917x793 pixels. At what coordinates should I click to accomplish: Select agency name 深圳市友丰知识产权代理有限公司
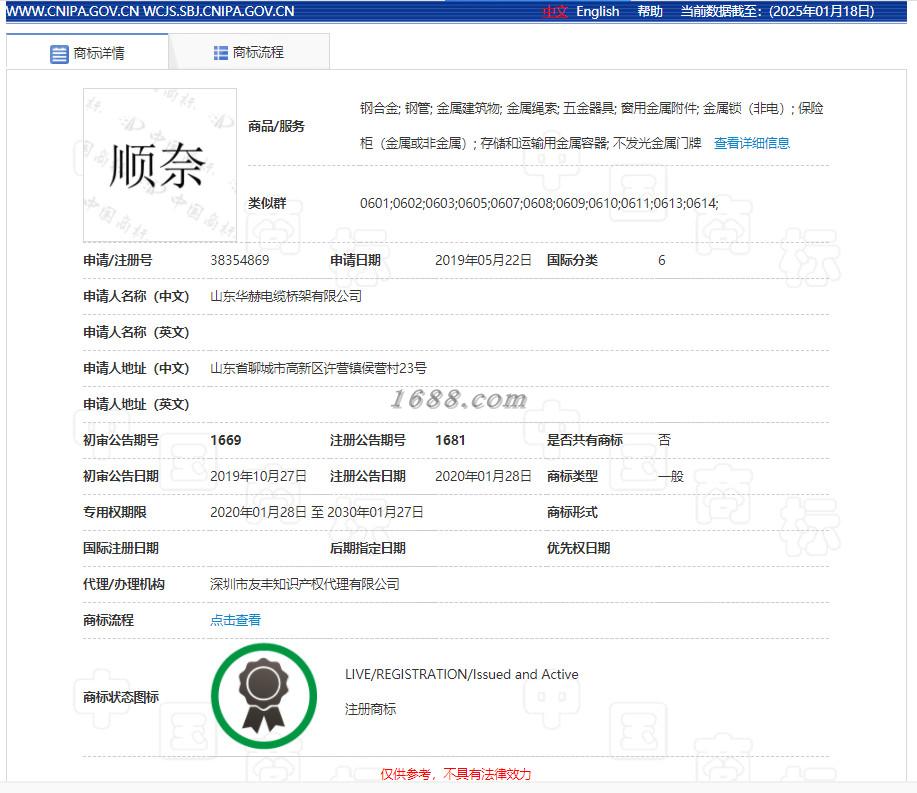click(305, 584)
